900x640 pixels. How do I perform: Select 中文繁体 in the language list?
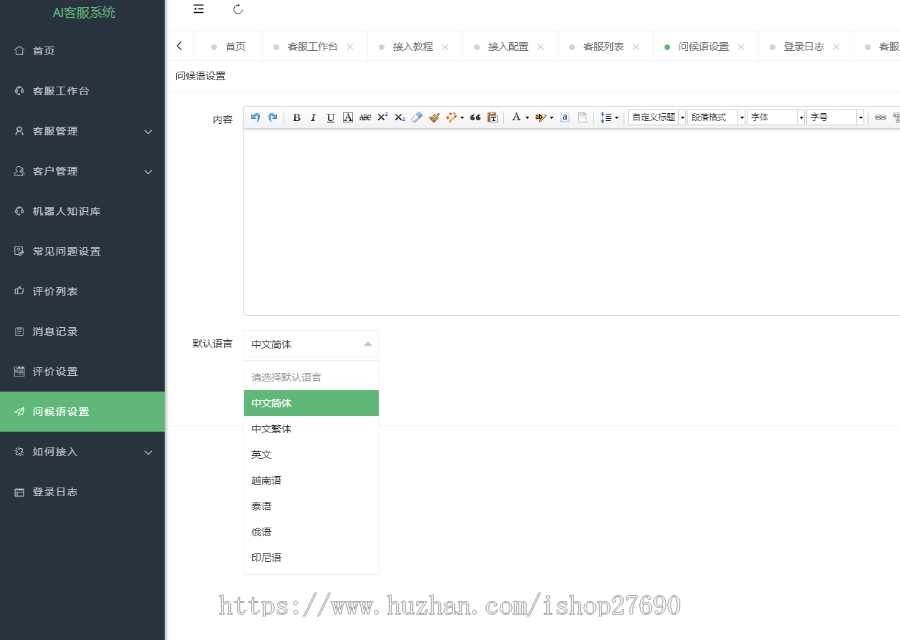[311, 429]
